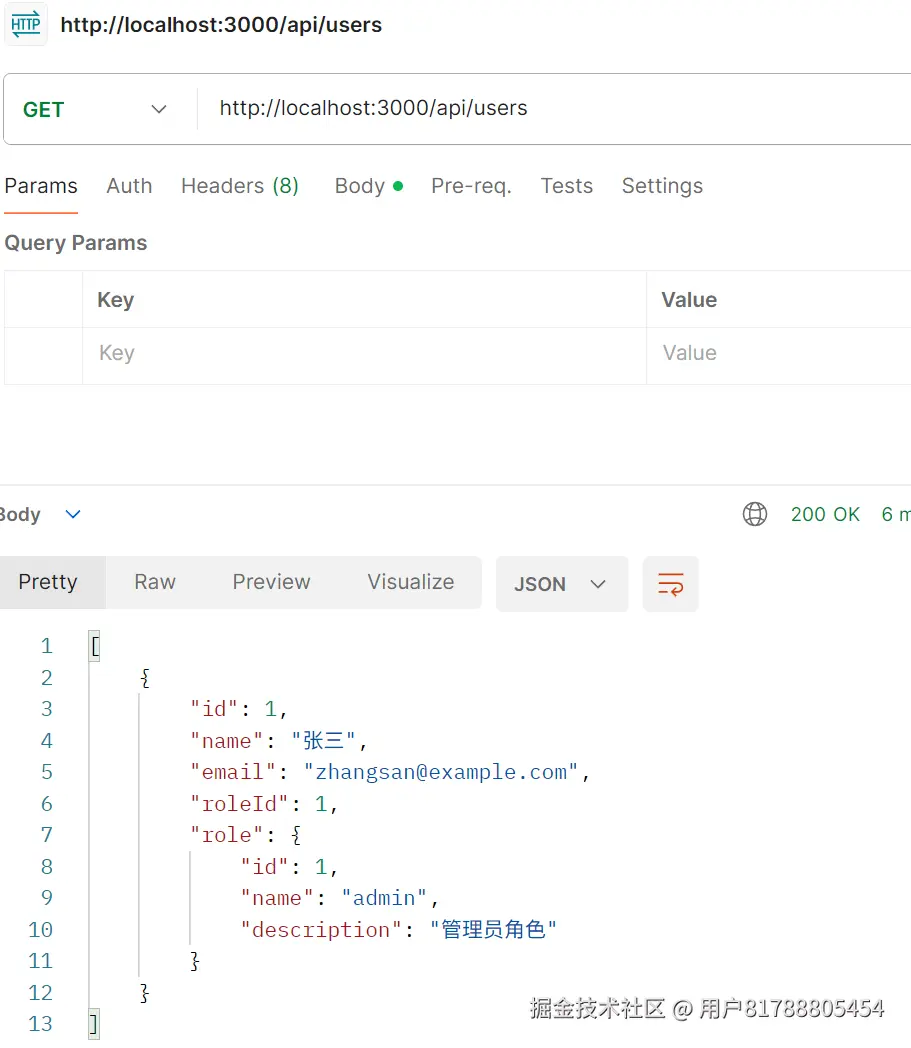The image size is (911, 1048).
Task: Expand the JSON format dropdown
Action: pyautogui.click(x=561, y=584)
